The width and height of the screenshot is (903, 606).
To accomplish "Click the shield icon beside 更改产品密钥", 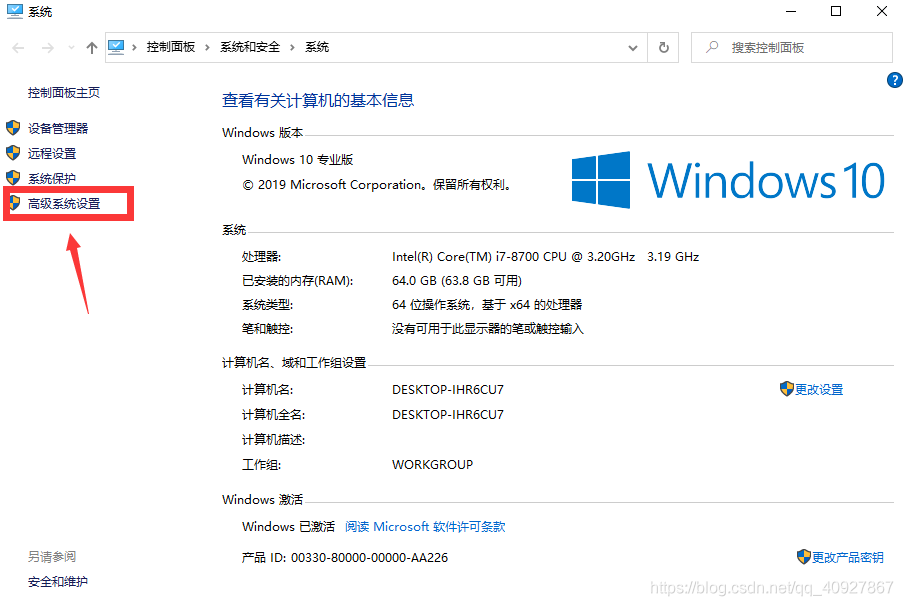I will coord(804,556).
